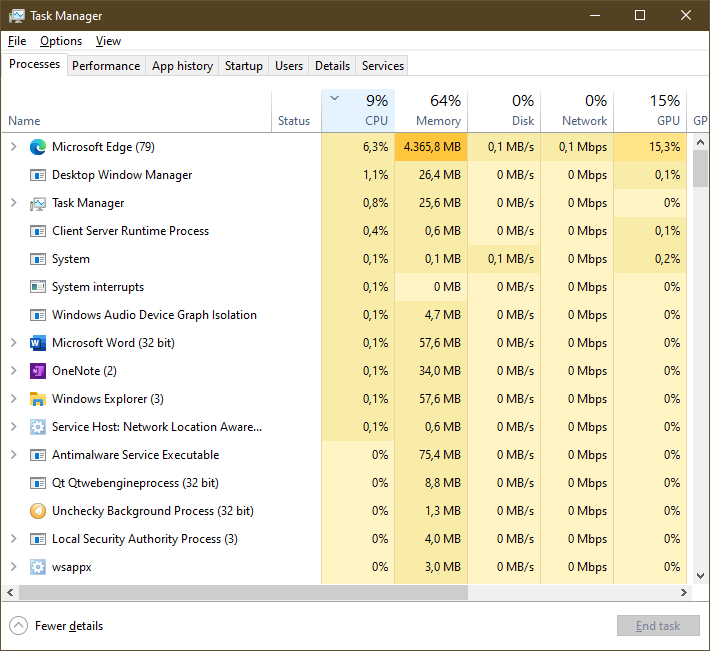Open the Options menu
This screenshot has width=710, height=651.
tap(61, 41)
